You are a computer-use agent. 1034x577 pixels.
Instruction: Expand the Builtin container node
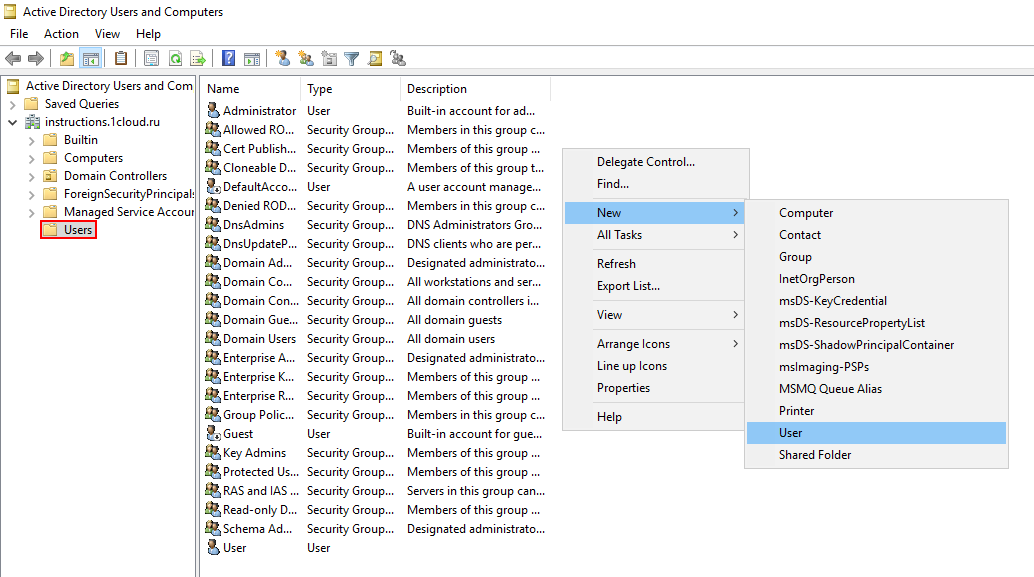coord(31,140)
